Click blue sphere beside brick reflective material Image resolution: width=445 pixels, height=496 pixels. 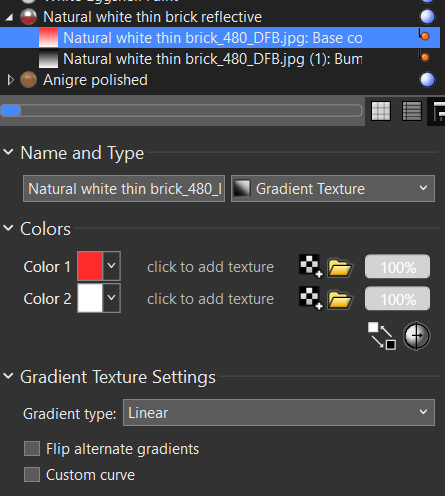coord(427,17)
